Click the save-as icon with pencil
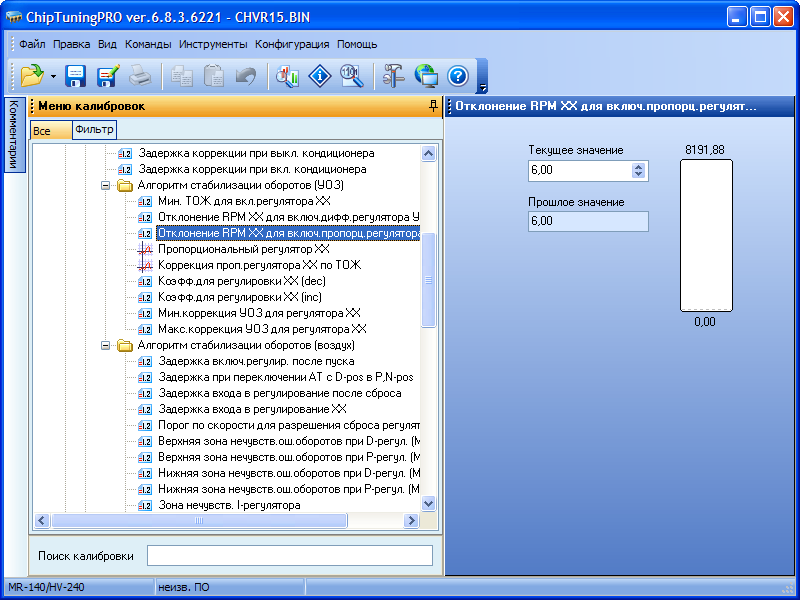Viewport: 800px width, 600px height. (107, 76)
